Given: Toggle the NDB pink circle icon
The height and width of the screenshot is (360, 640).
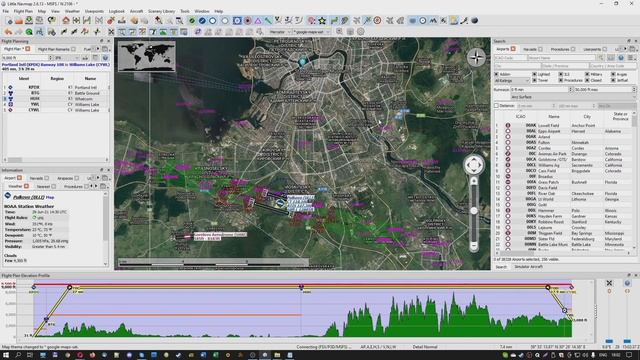Looking at the screenshot, I should coord(248,20).
